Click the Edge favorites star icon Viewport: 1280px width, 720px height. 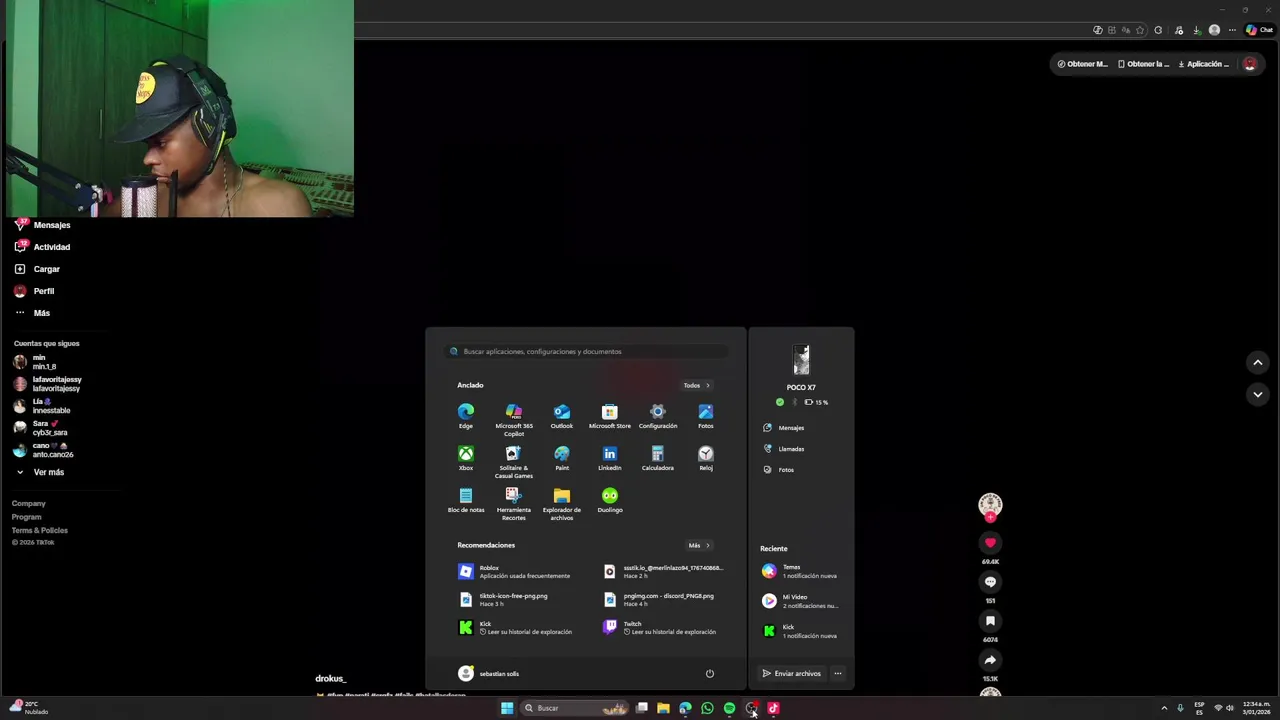(x=1140, y=30)
